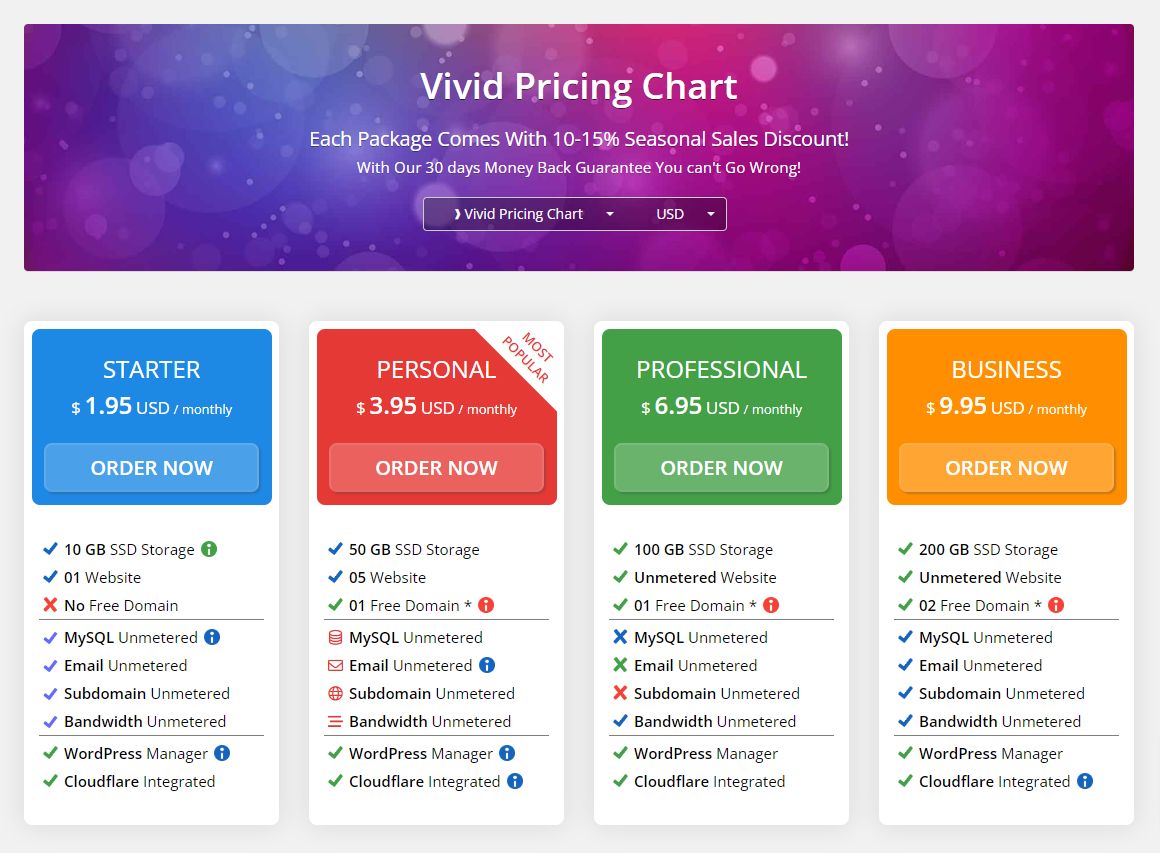This screenshot has height=853, width=1160.
Task: Click the green info icon beside 10 GB SSD Storage
Action: coord(209,549)
